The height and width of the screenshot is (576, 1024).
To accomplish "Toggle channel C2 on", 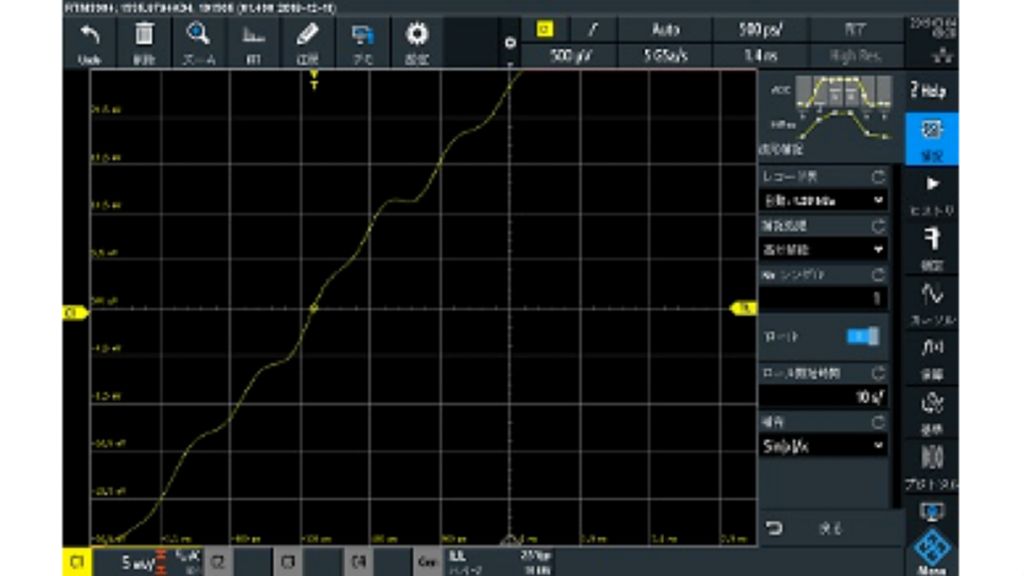I will [217, 563].
